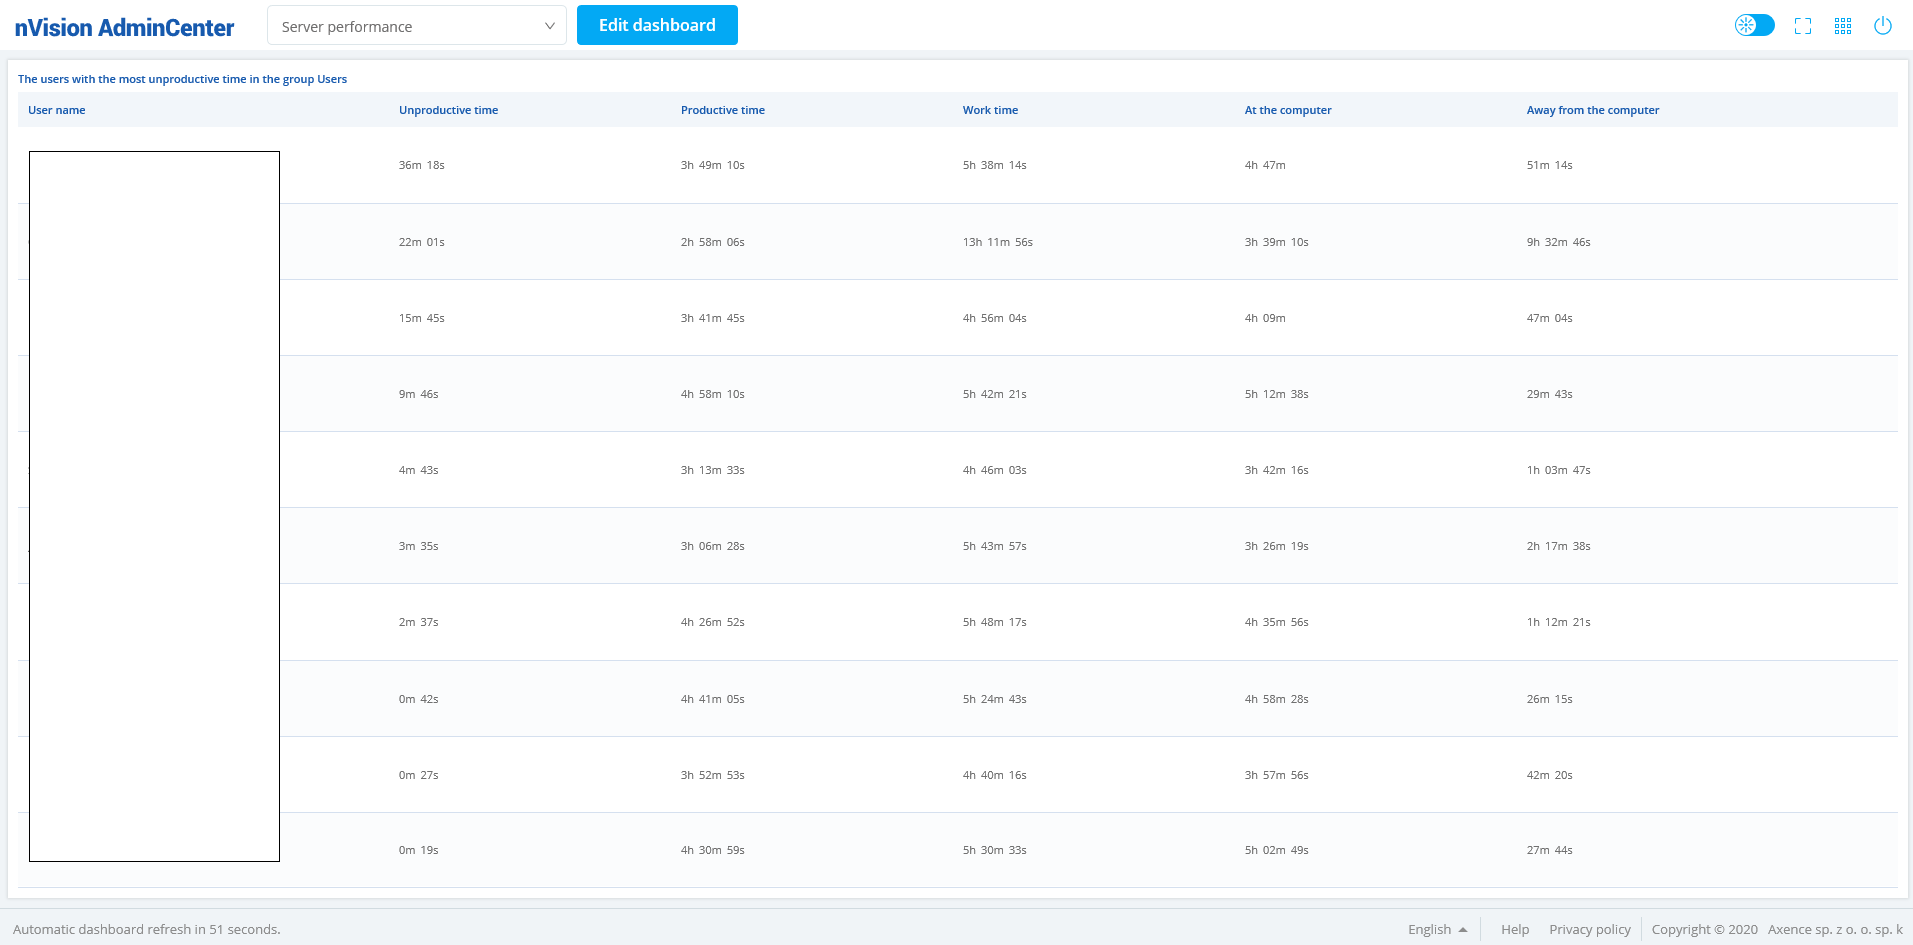The image size is (1913, 945).
Task: Click the nVision AdminCenter logo
Action: [124, 27]
